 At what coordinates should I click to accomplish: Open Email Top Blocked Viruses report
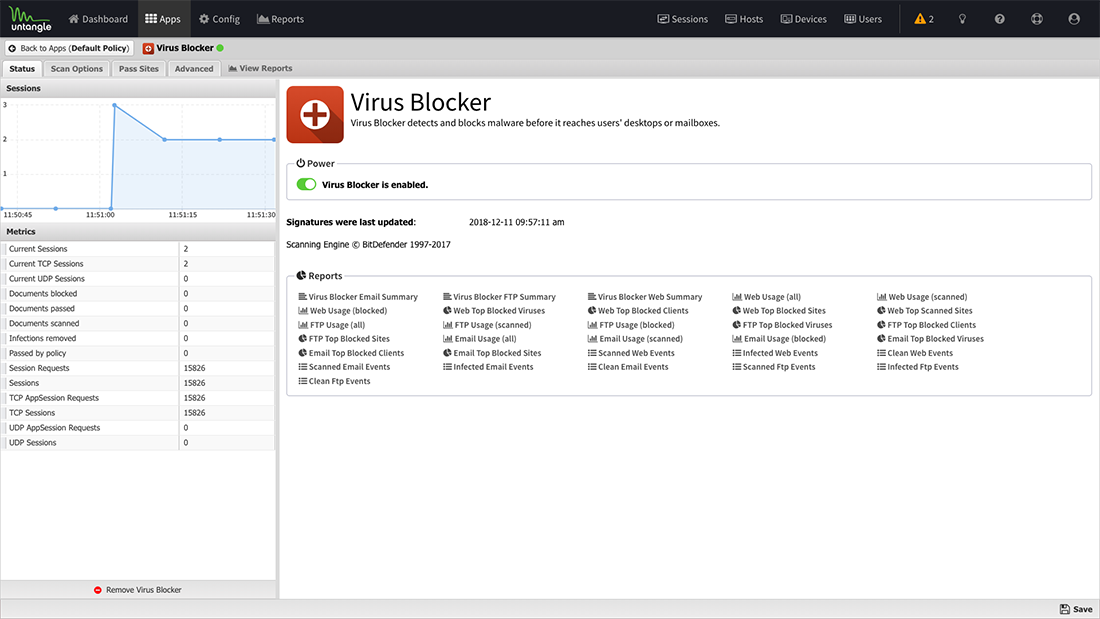[x=930, y=339]
